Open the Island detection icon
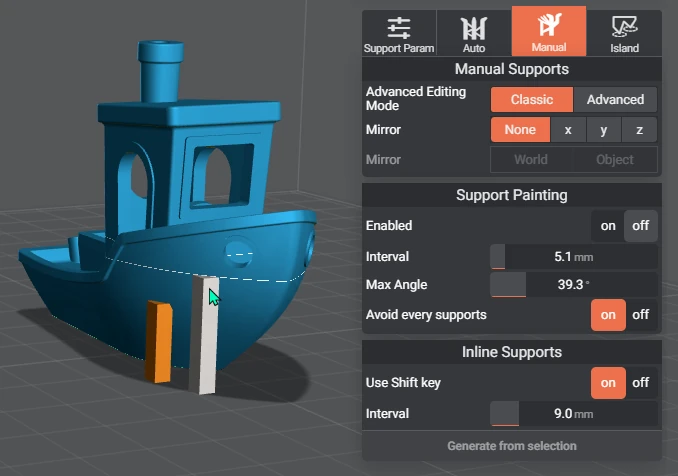The image size is (678, 476). coord(624,27)
